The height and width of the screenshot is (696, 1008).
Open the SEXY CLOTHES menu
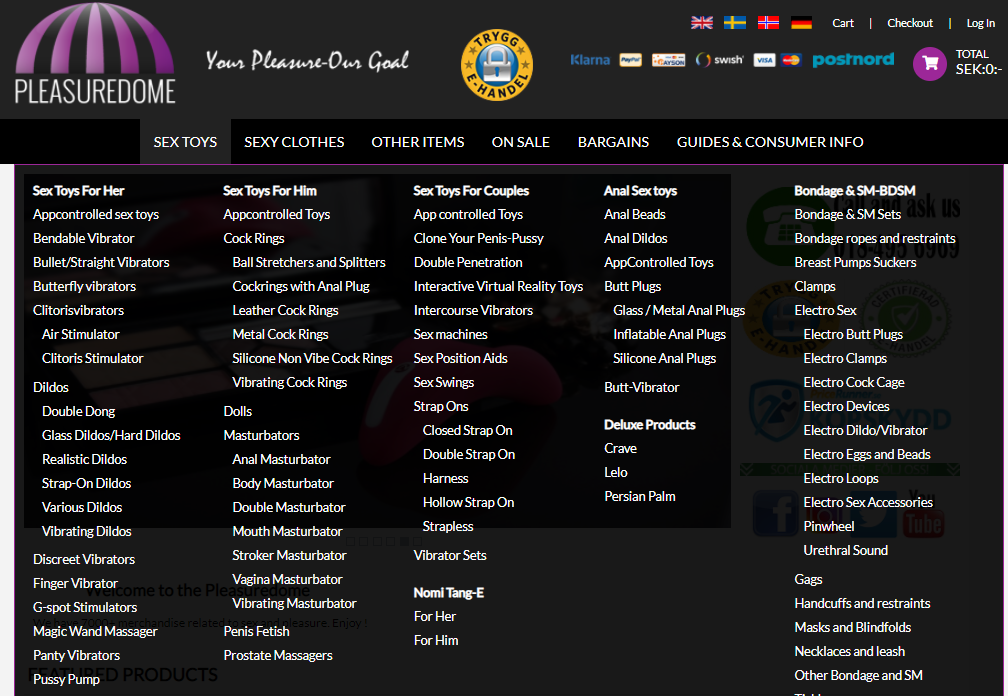tap(294, 141)
